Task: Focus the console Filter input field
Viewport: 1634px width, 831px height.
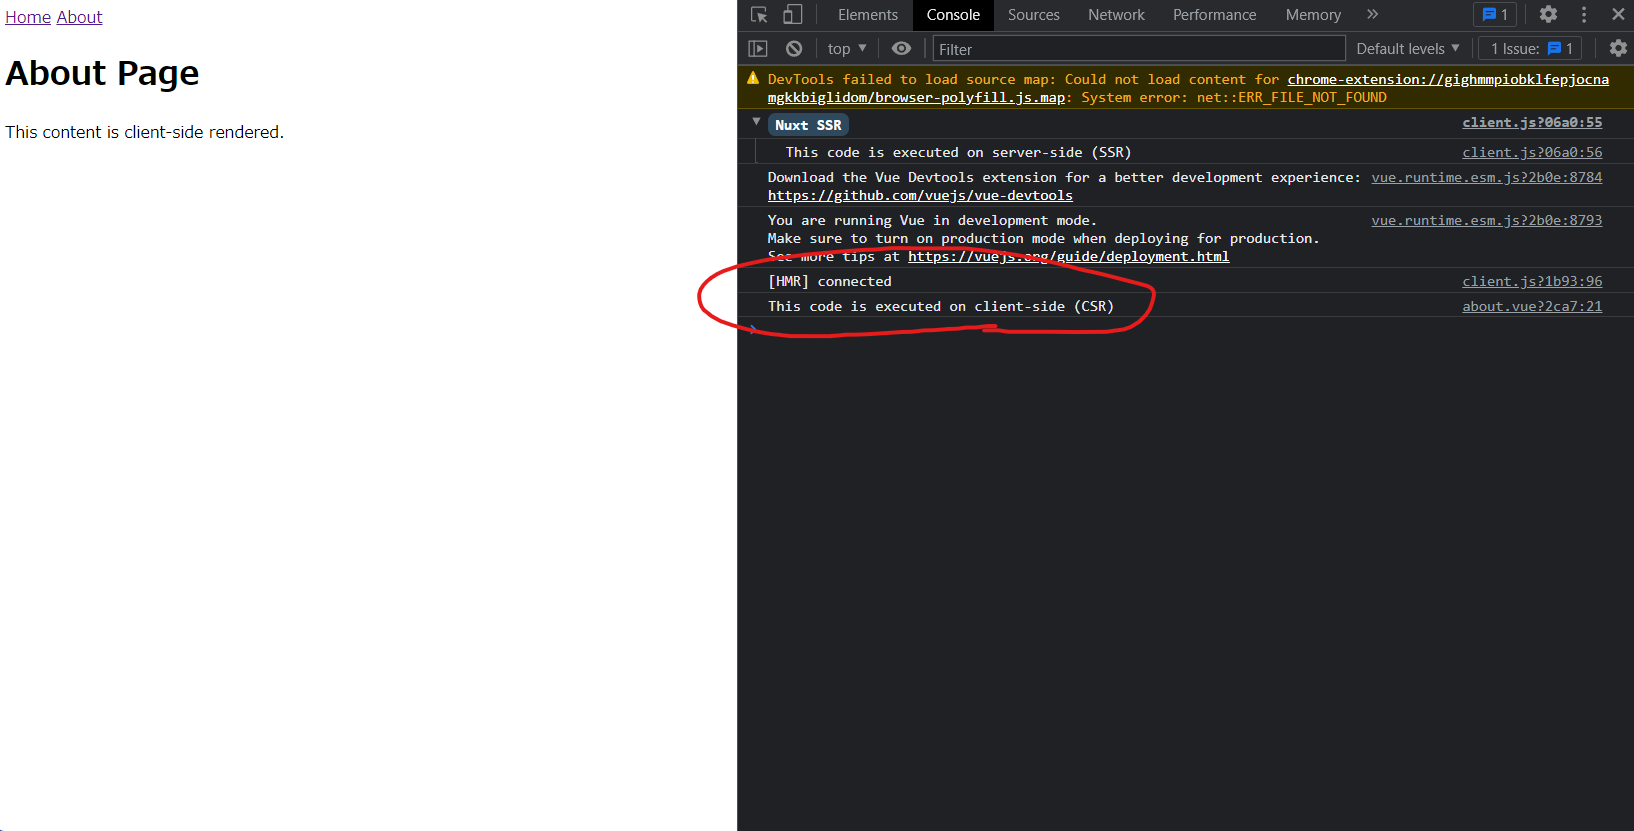Action: (x=1139, y=49)
